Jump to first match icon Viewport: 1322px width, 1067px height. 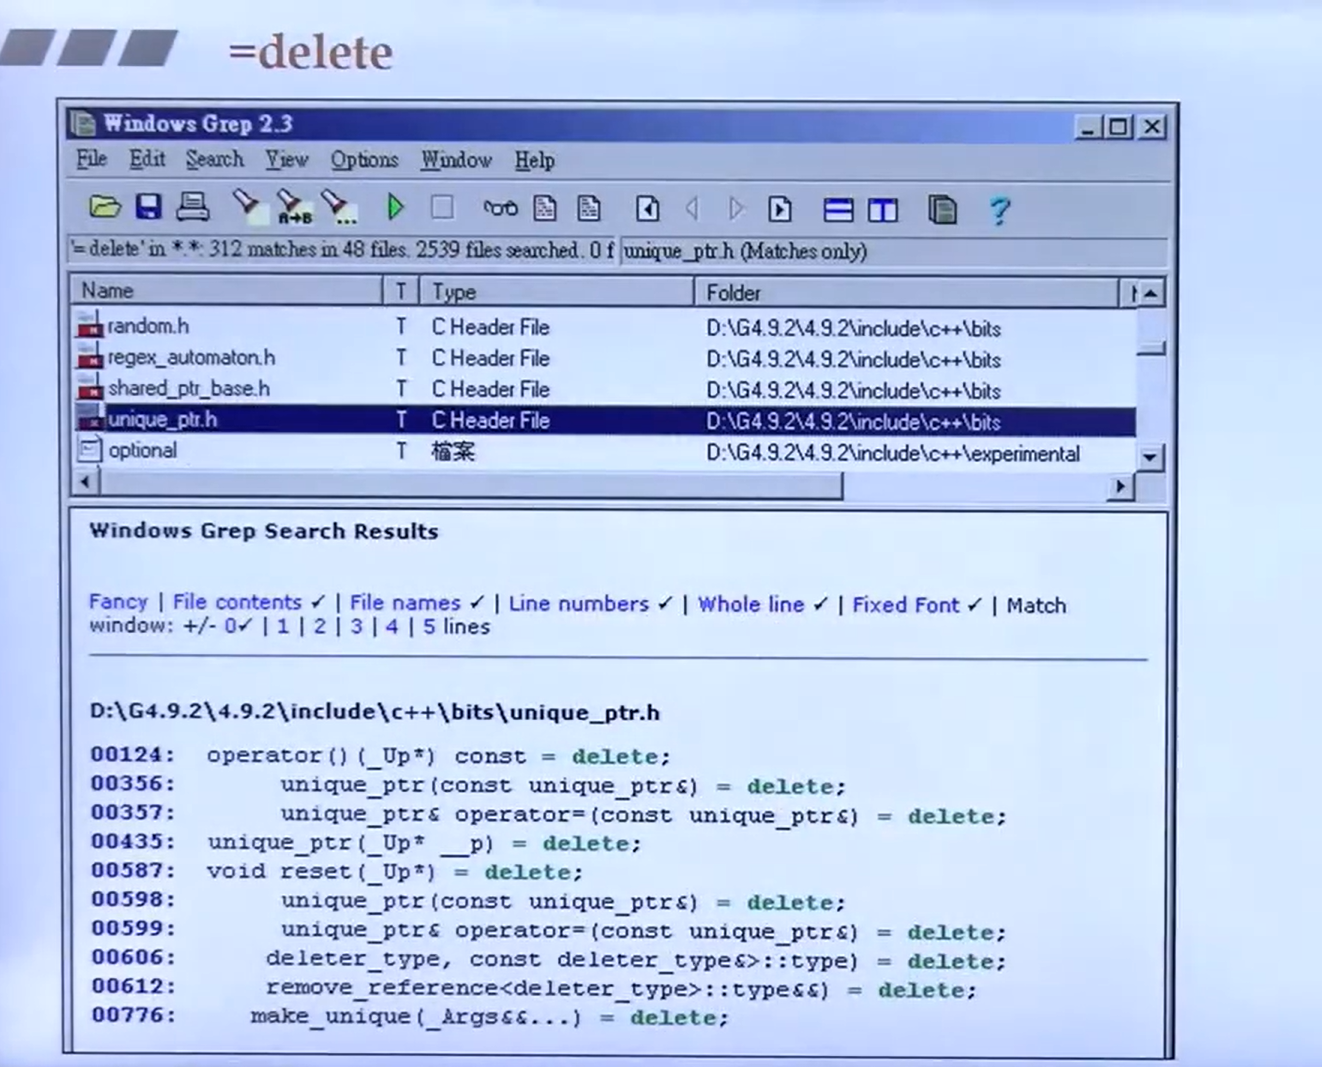[x=647, y=208]
